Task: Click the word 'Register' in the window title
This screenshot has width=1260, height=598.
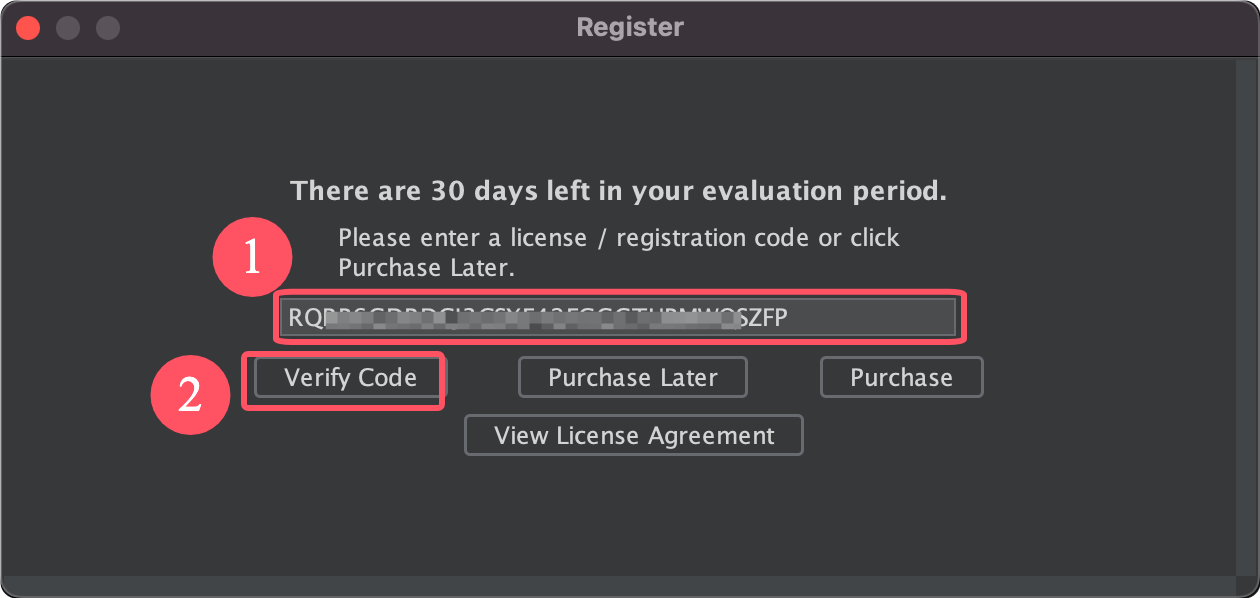Action: (x=630, y=28)
